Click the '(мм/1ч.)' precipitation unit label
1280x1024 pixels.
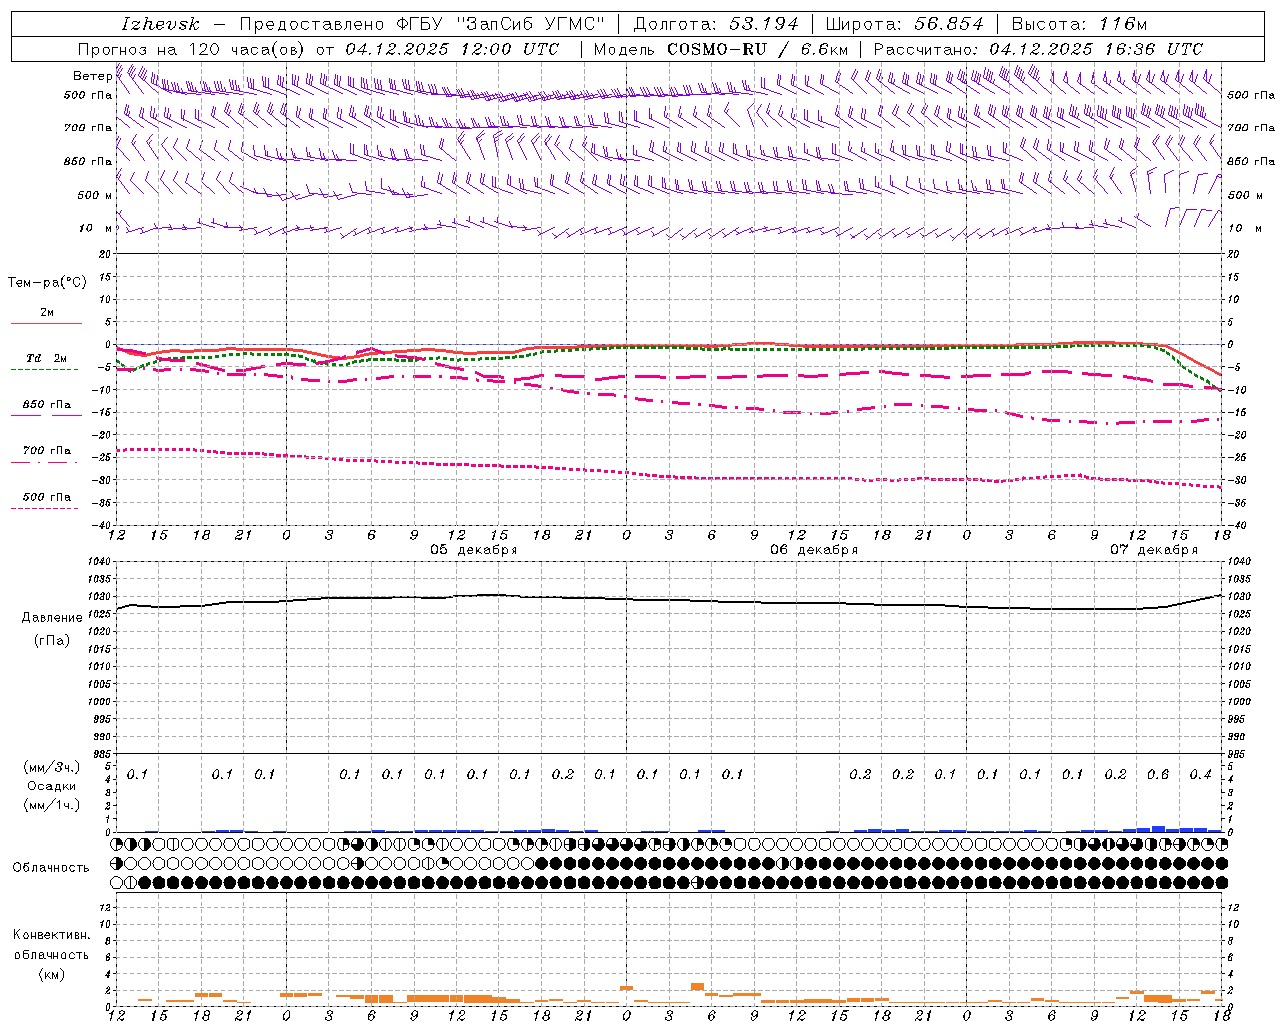(52, 805)
